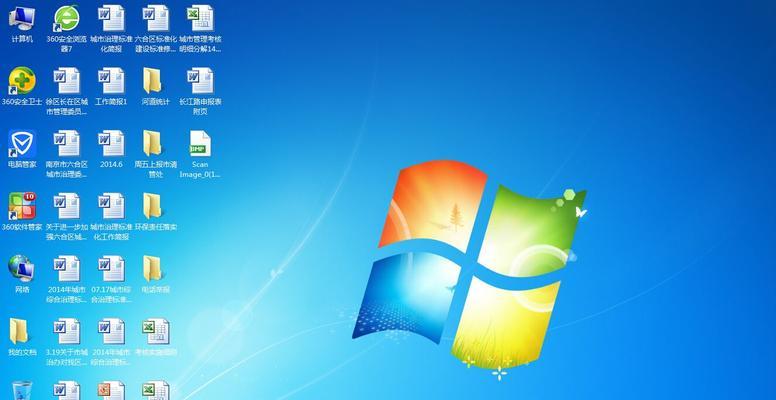The image size is (776, 400).
Task: Select Word file 城市治理标准化简报
Action: [111, 28]
